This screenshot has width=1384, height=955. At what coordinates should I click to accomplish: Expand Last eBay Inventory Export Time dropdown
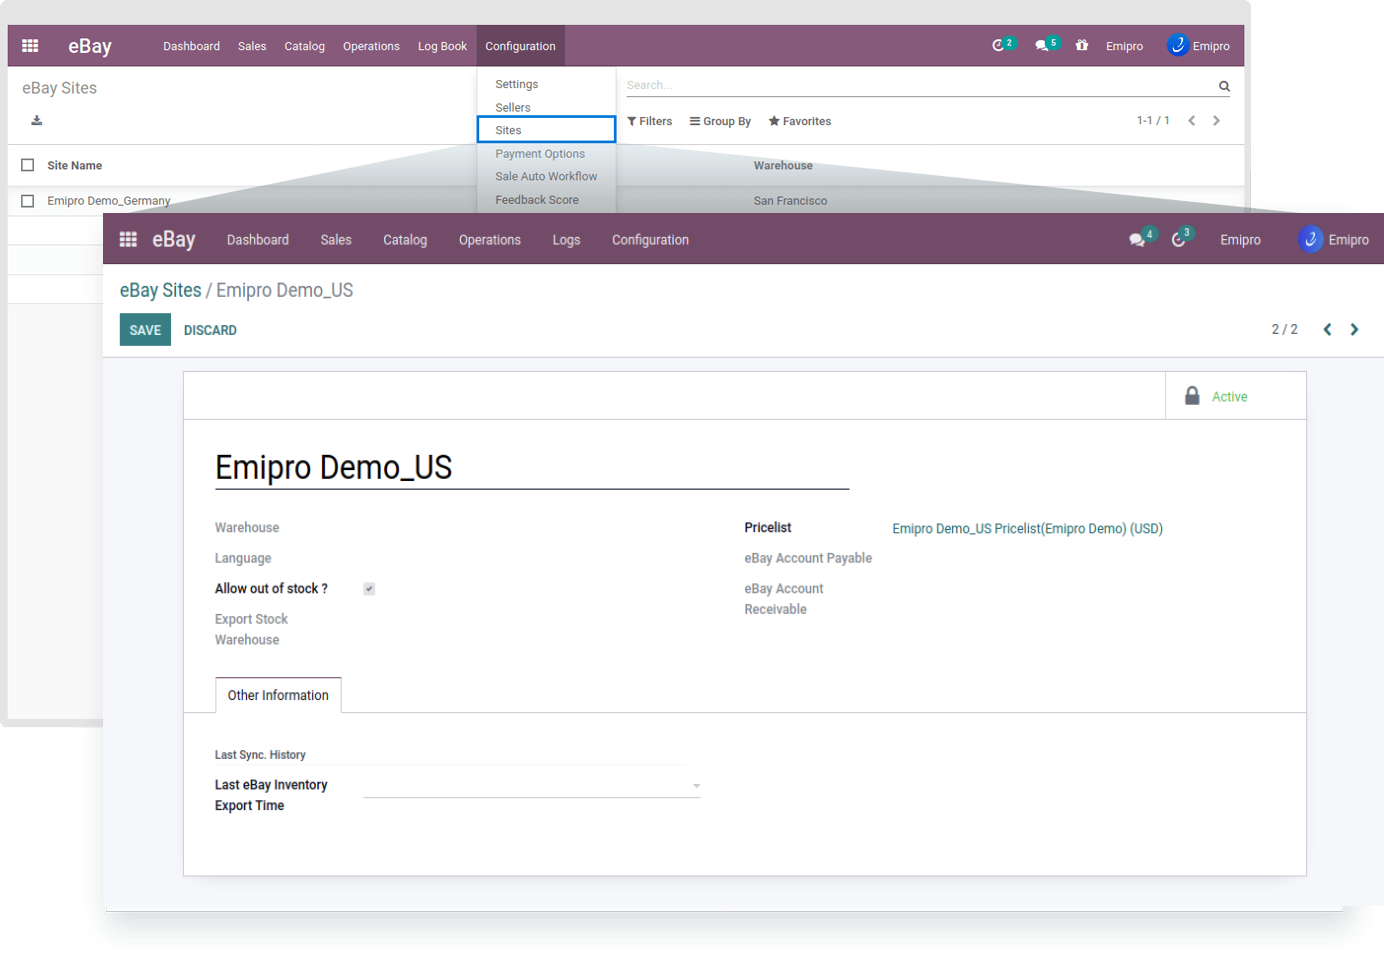[696, 786]
